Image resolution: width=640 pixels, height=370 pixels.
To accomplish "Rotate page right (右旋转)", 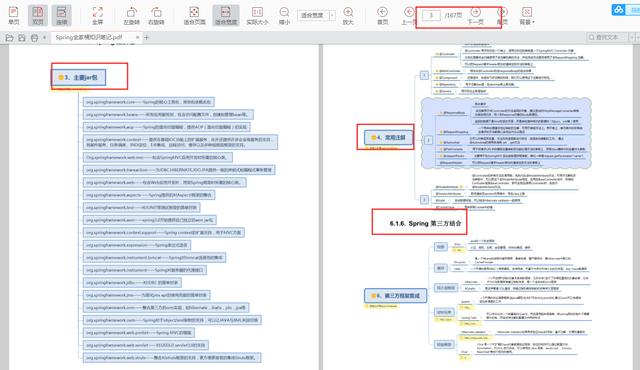I will coord(156,16).
